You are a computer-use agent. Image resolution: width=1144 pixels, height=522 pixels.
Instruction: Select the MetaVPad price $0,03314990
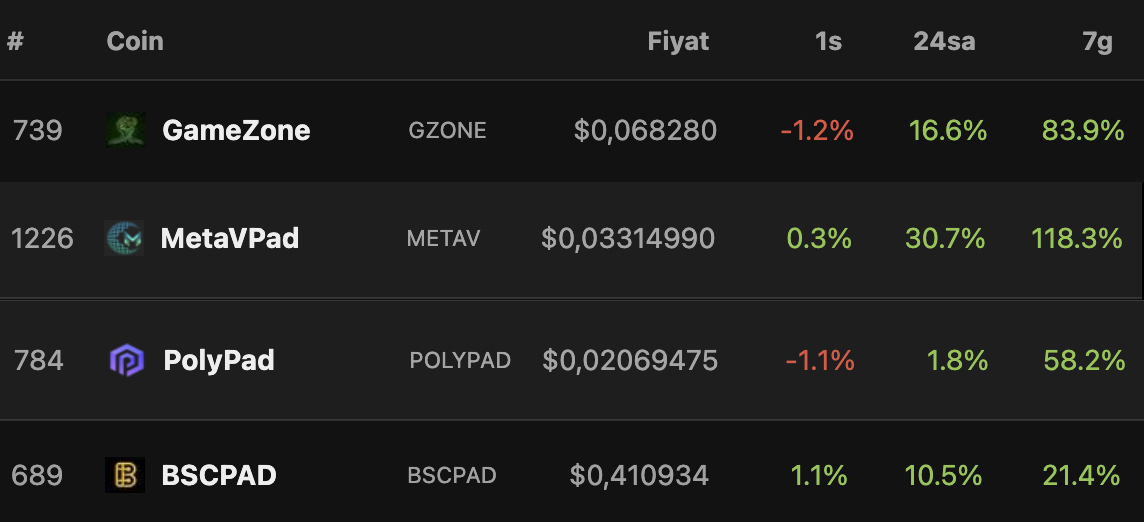coord(628,239)
